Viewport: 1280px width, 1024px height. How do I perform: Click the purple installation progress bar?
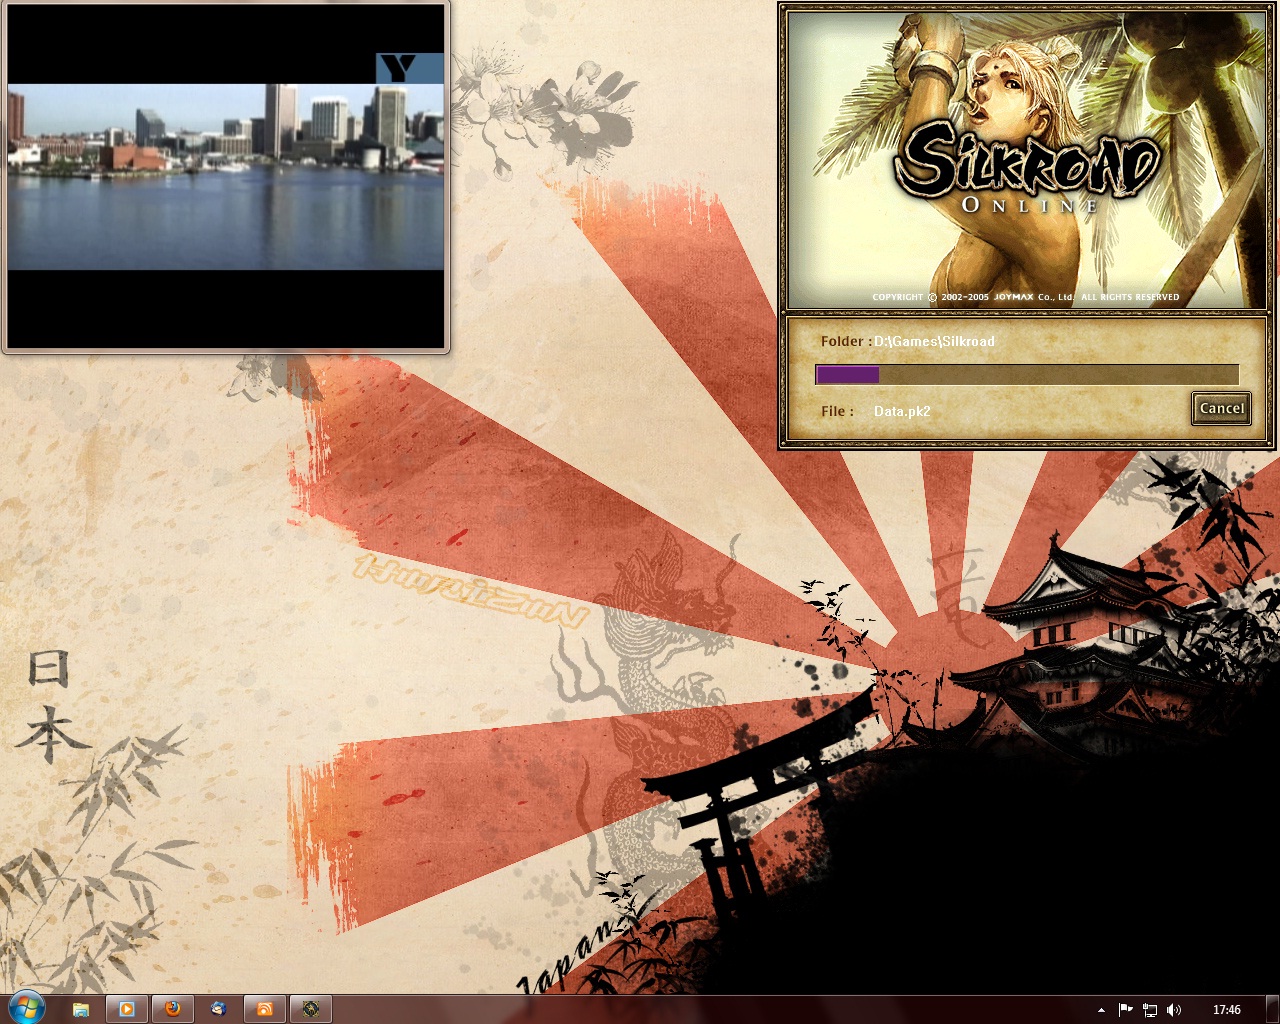pyautogui.click(x=1027, y=375)
